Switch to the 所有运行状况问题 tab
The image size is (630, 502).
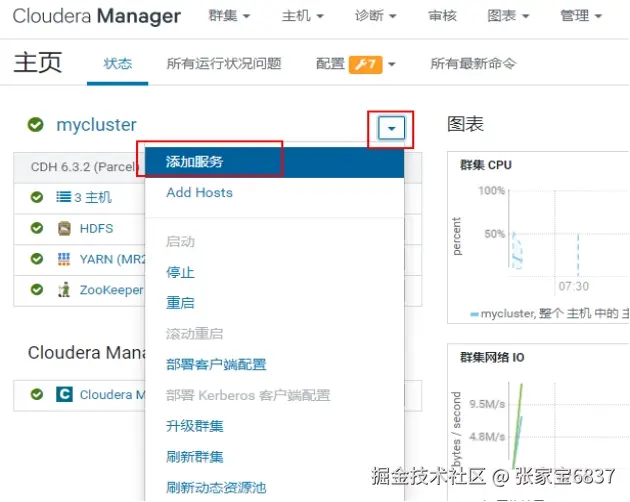tap(224, 64)
